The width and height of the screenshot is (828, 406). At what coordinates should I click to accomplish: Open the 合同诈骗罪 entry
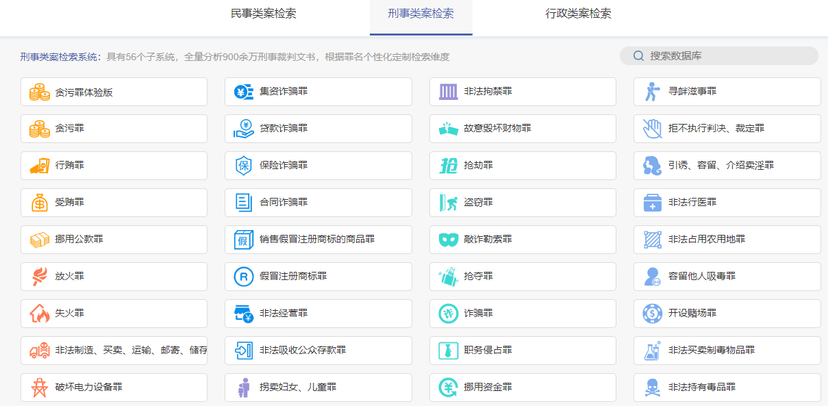pyautogui.click(x=318, y=202)
